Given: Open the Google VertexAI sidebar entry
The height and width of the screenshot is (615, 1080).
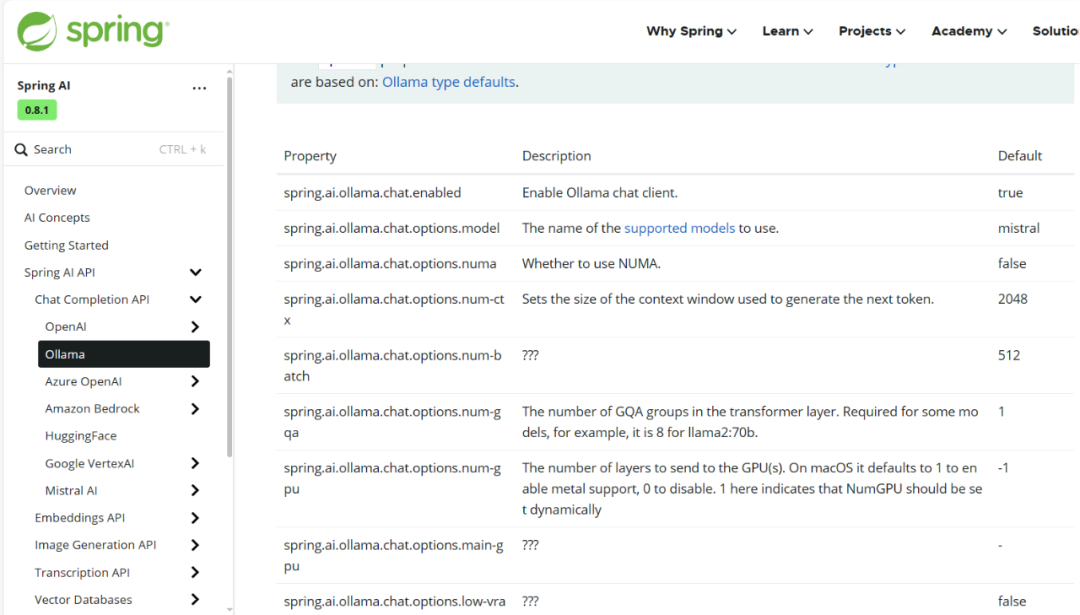Looking at the screenshot, I should click(x=90, y=463).
